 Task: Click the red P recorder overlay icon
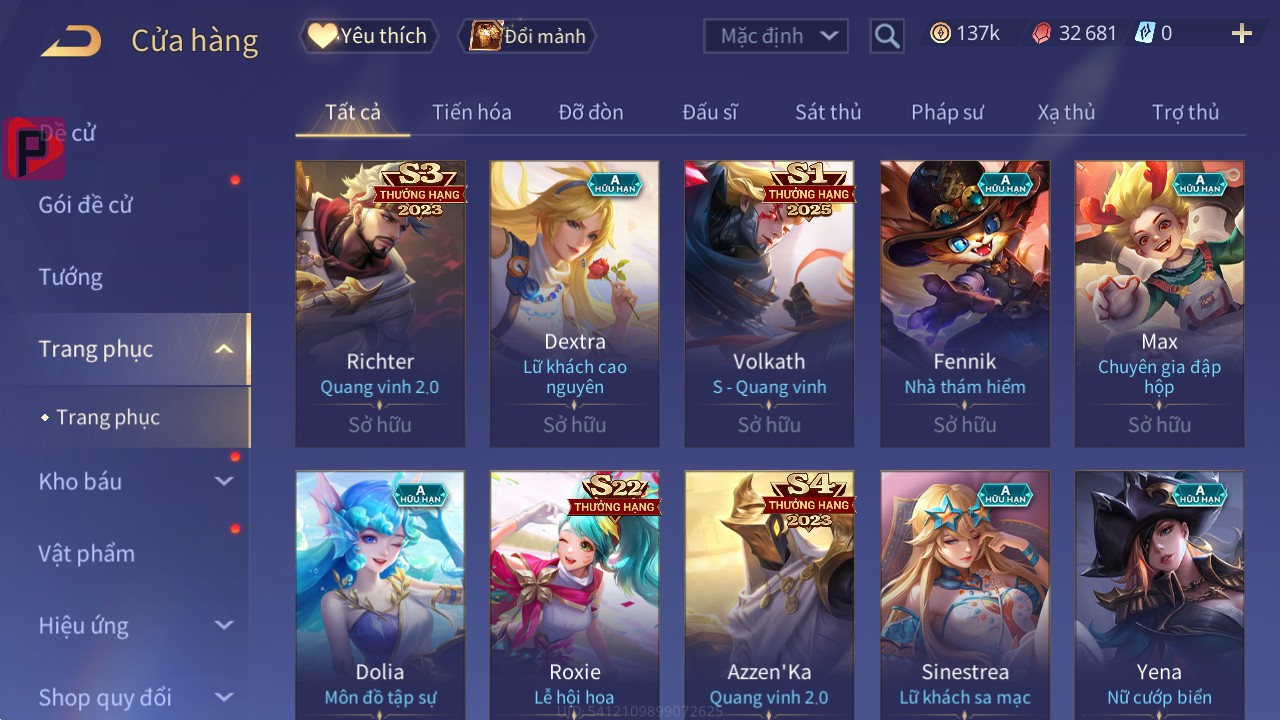[33, 148]
